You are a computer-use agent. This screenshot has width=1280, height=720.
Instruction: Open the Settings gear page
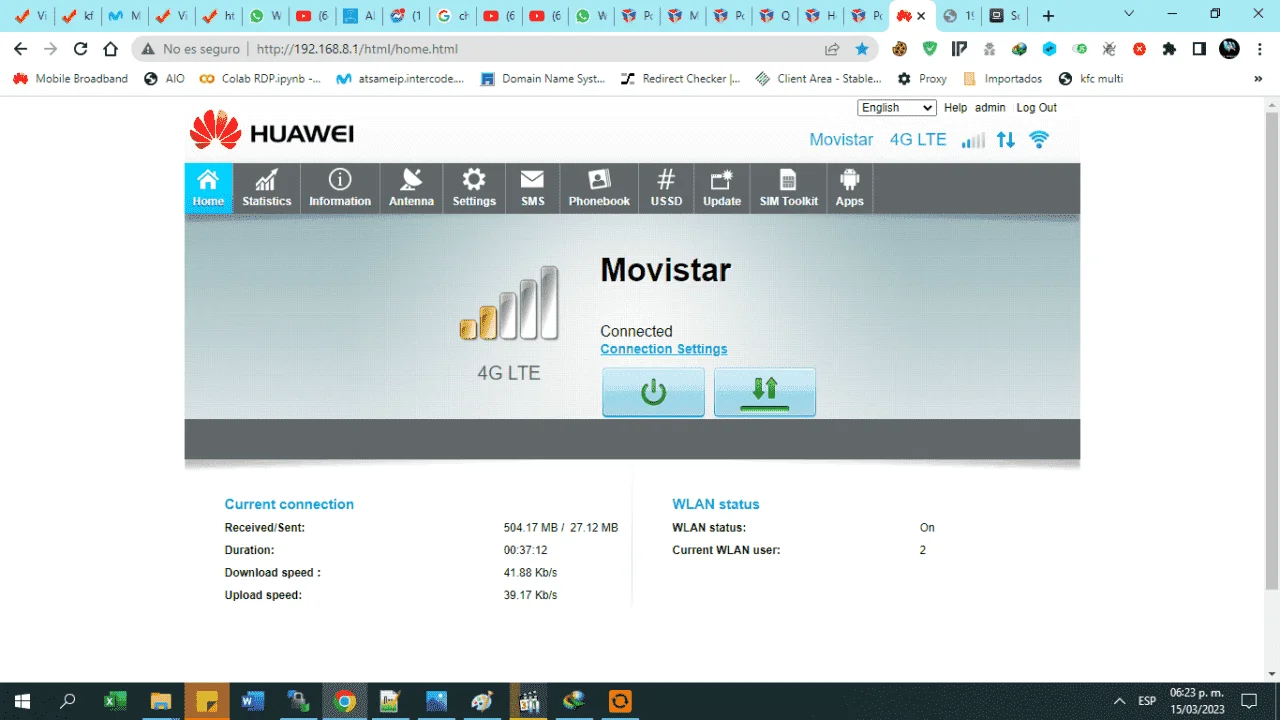pyautogui.click(x=474, y=188)
